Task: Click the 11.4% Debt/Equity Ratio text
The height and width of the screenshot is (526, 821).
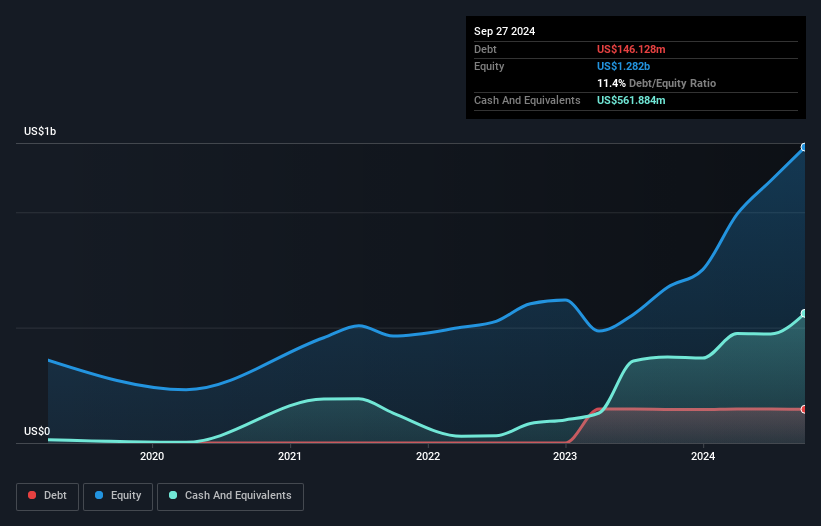Action: [x=656, y=83]
